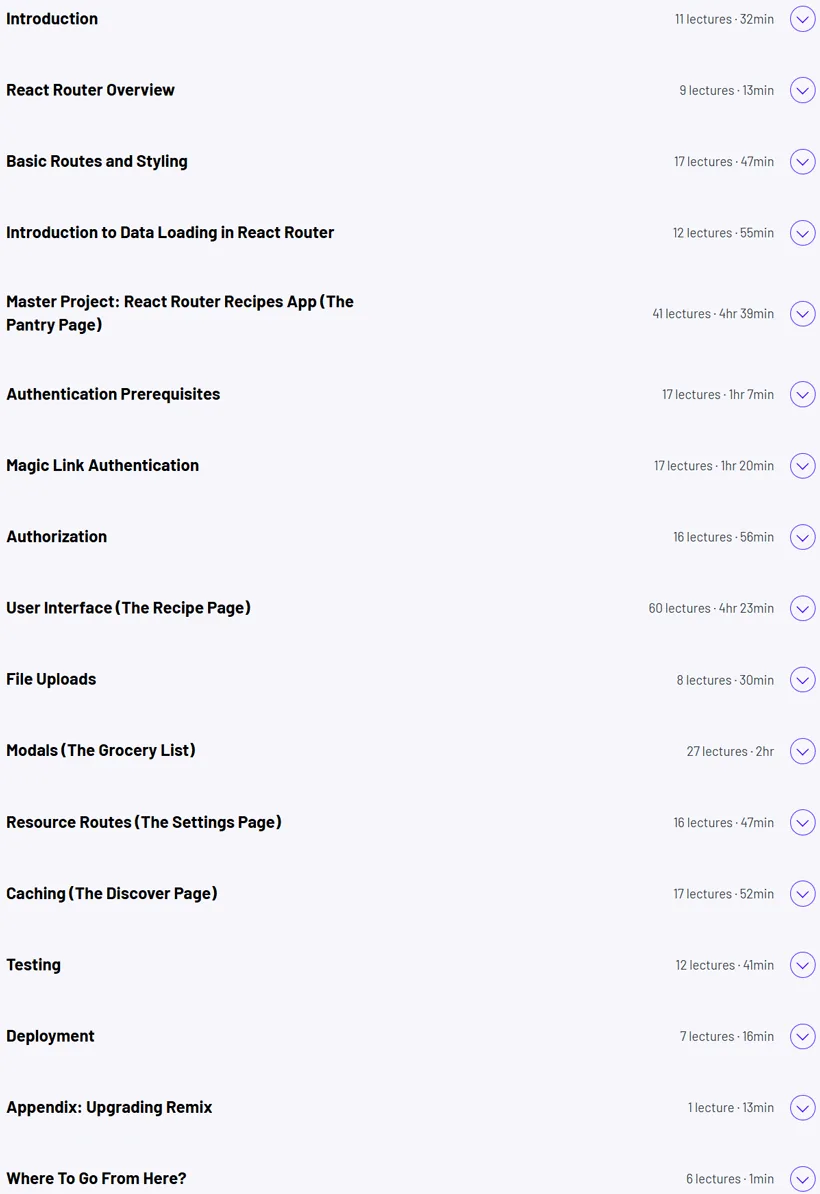This screenshot has height=1194, width=820.
Task: Open the Deployment section heading
Action: pyautogui.click(x=50, y=1036)
